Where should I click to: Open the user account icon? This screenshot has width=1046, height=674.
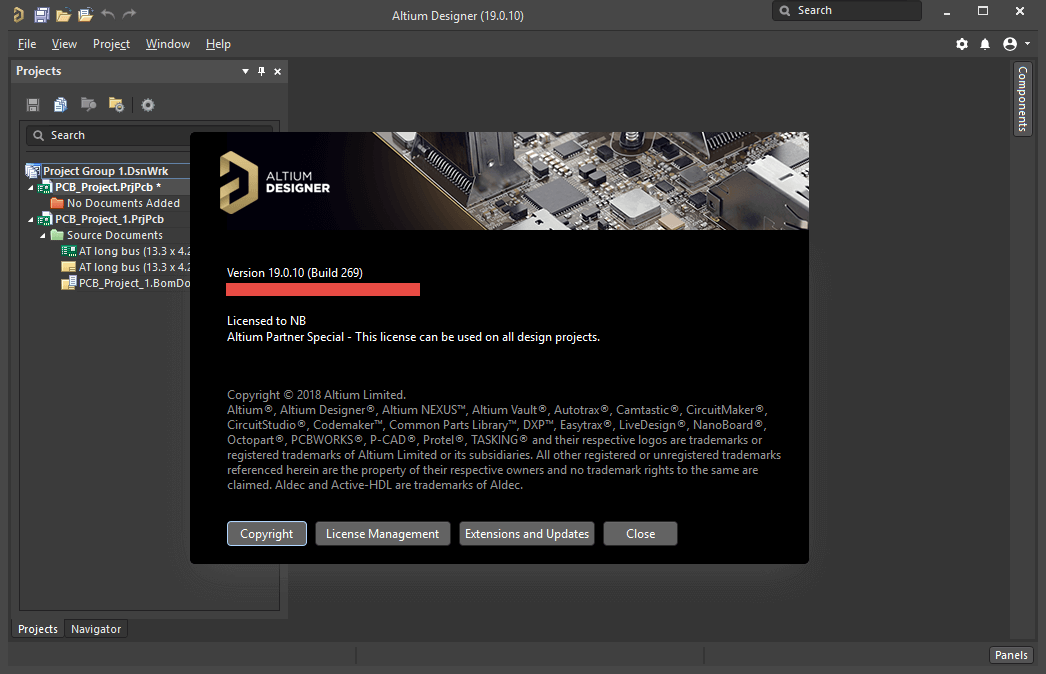(1010, 44)
